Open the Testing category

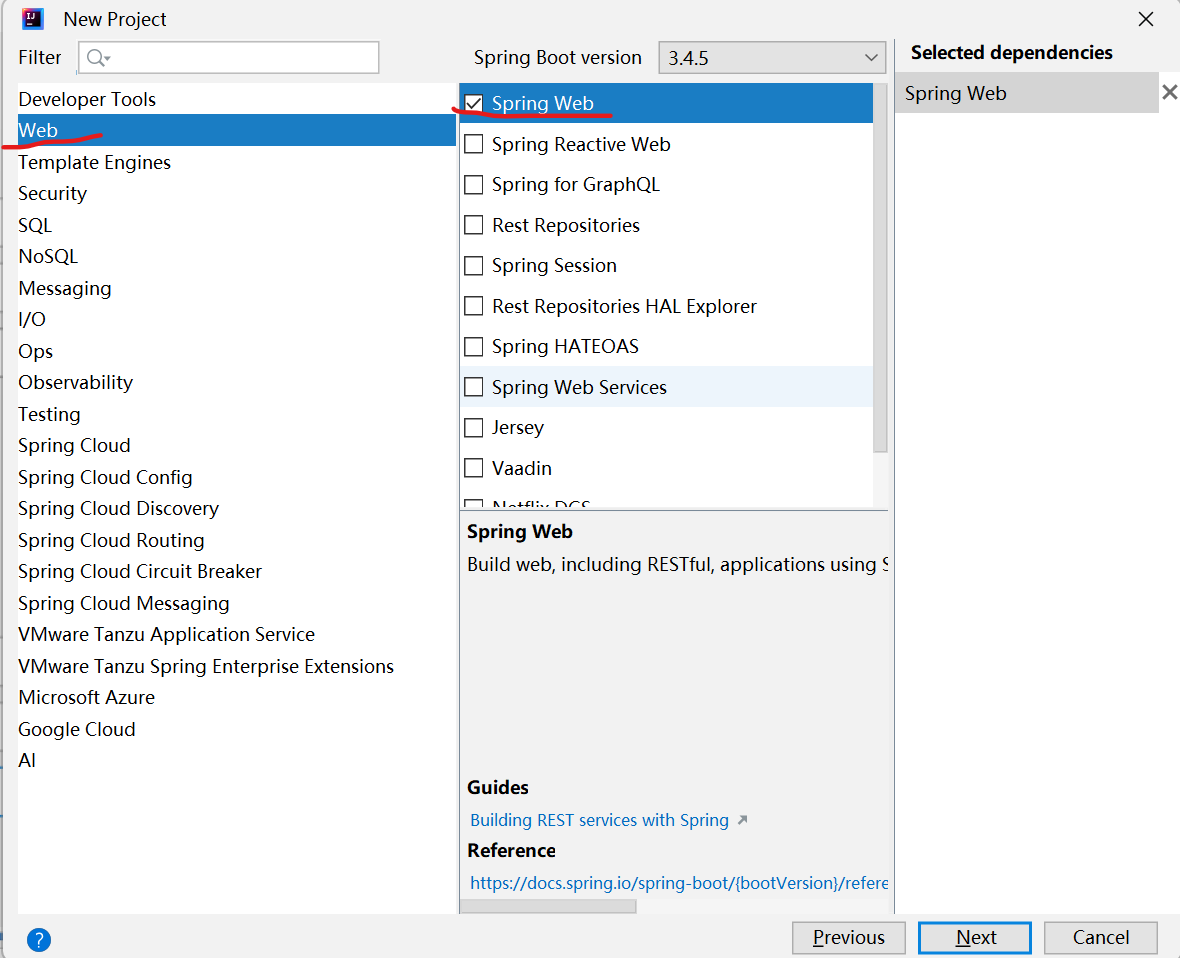pos(236,414)
